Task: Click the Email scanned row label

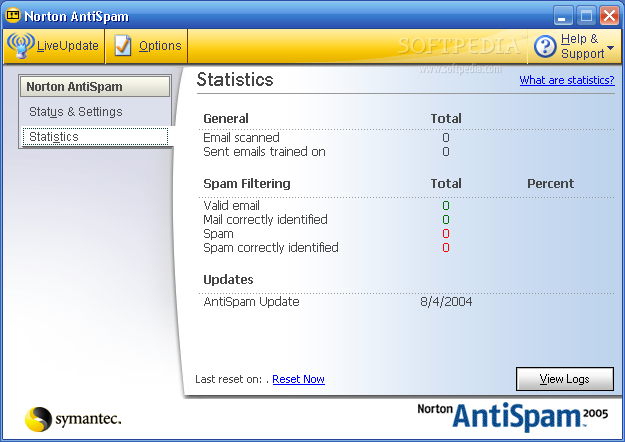Action: point(241,138)
